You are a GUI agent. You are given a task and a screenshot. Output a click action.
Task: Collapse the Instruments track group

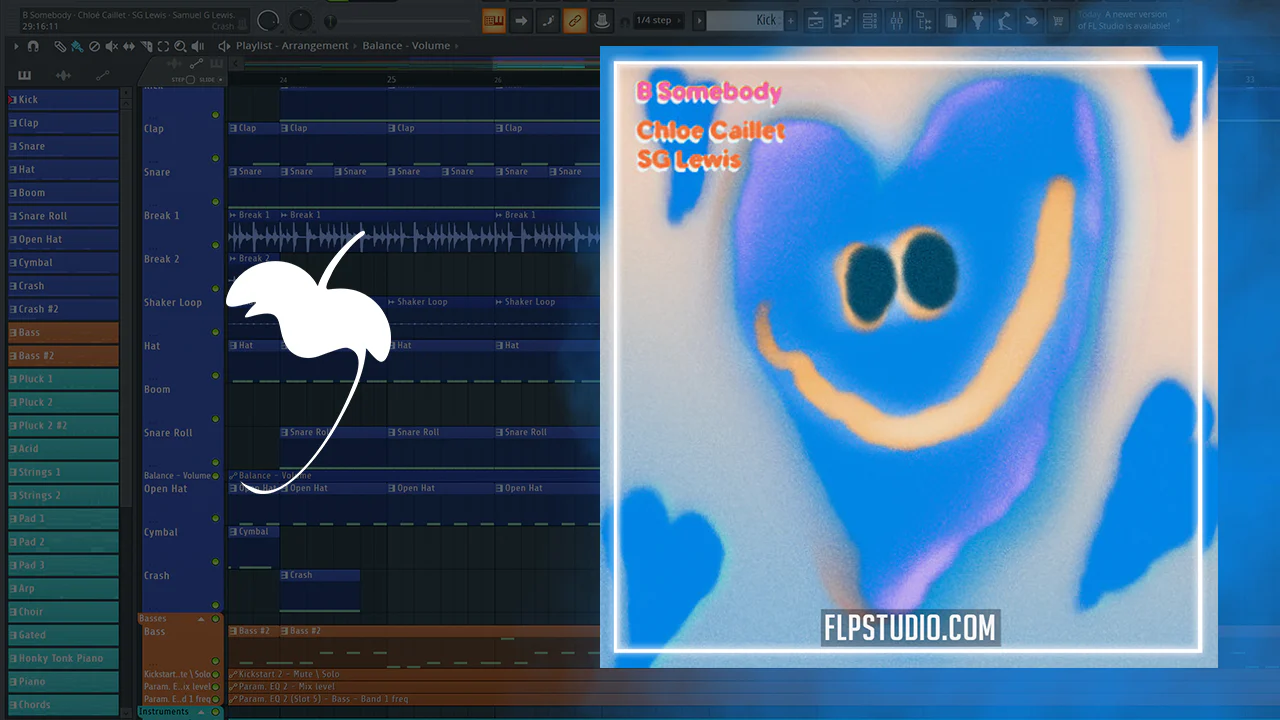tap(200, 712)
